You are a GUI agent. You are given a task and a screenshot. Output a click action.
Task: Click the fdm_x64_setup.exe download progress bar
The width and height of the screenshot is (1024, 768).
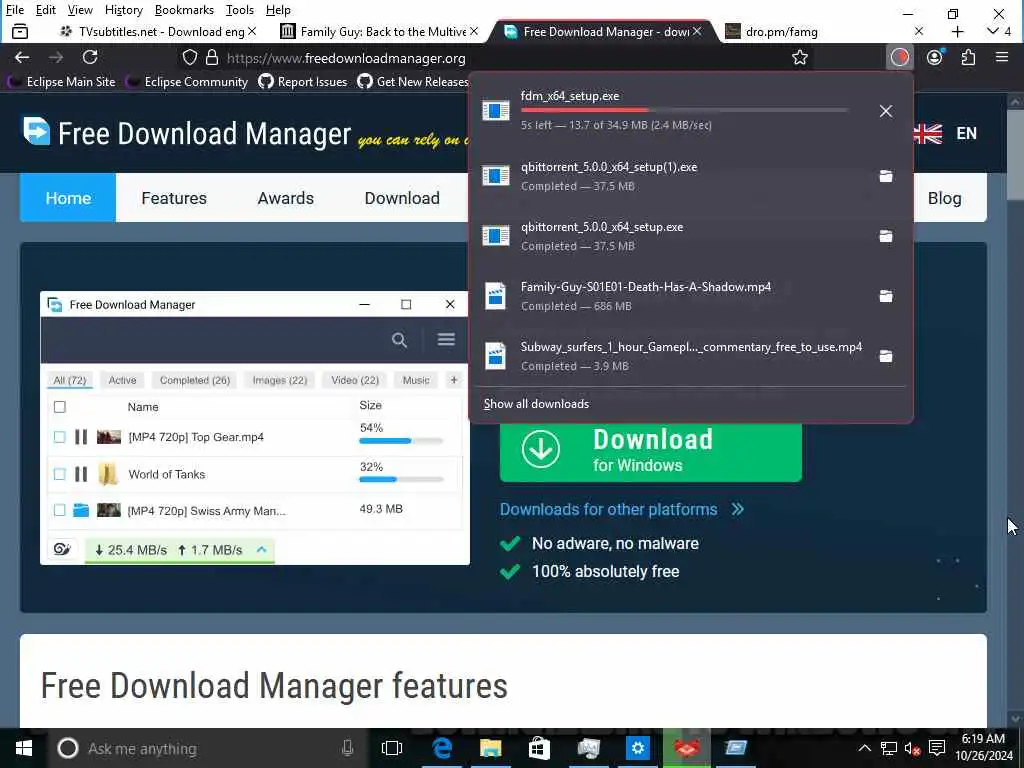coord(684,110)
